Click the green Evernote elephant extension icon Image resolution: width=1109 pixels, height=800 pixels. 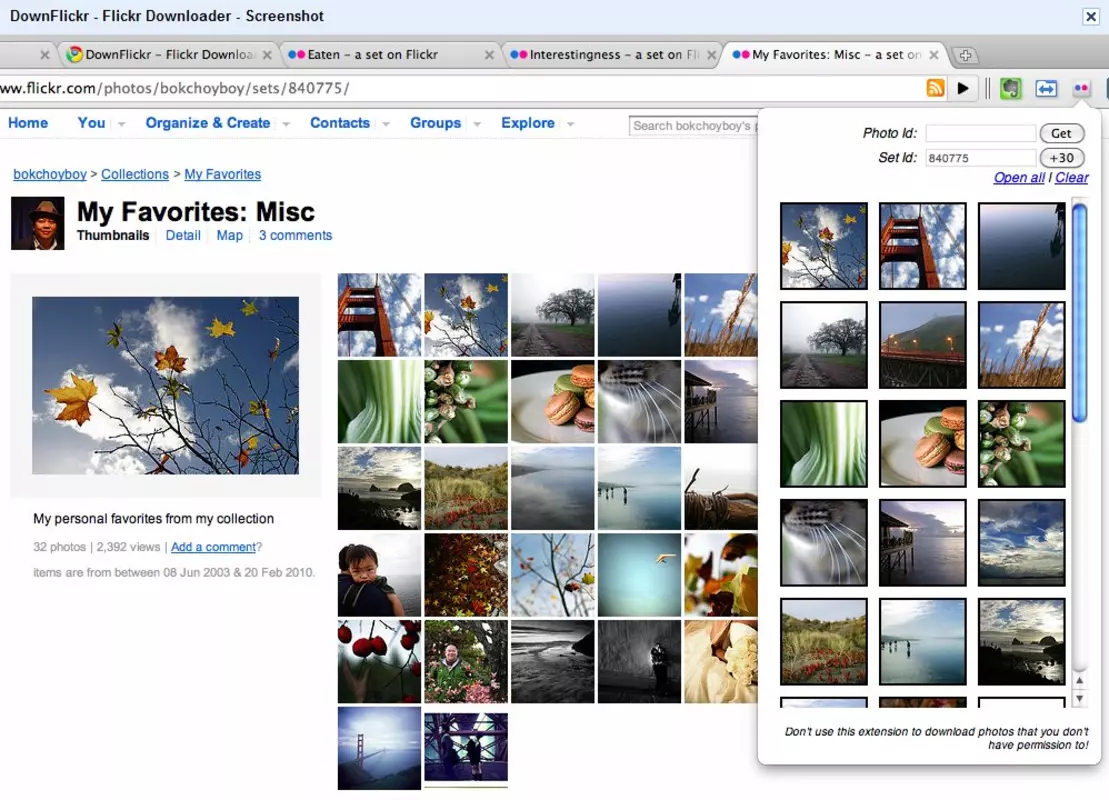pyautogui.click(x=1011, y=88)
